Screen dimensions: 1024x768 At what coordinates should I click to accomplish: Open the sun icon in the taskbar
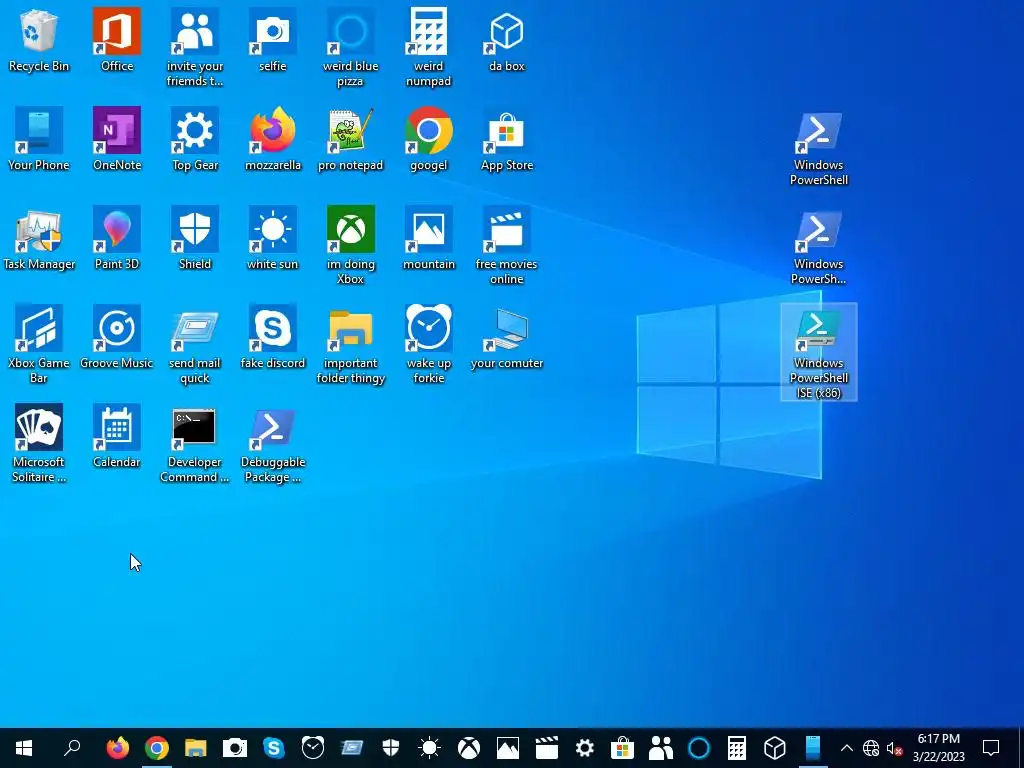[x=429, y=748]
